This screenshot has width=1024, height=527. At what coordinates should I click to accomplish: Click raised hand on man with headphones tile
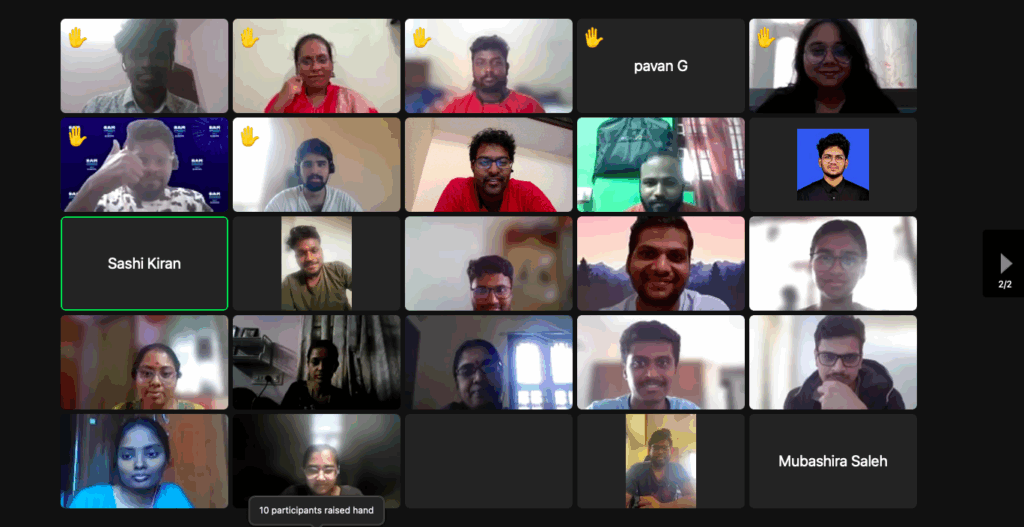pos(249,136)
